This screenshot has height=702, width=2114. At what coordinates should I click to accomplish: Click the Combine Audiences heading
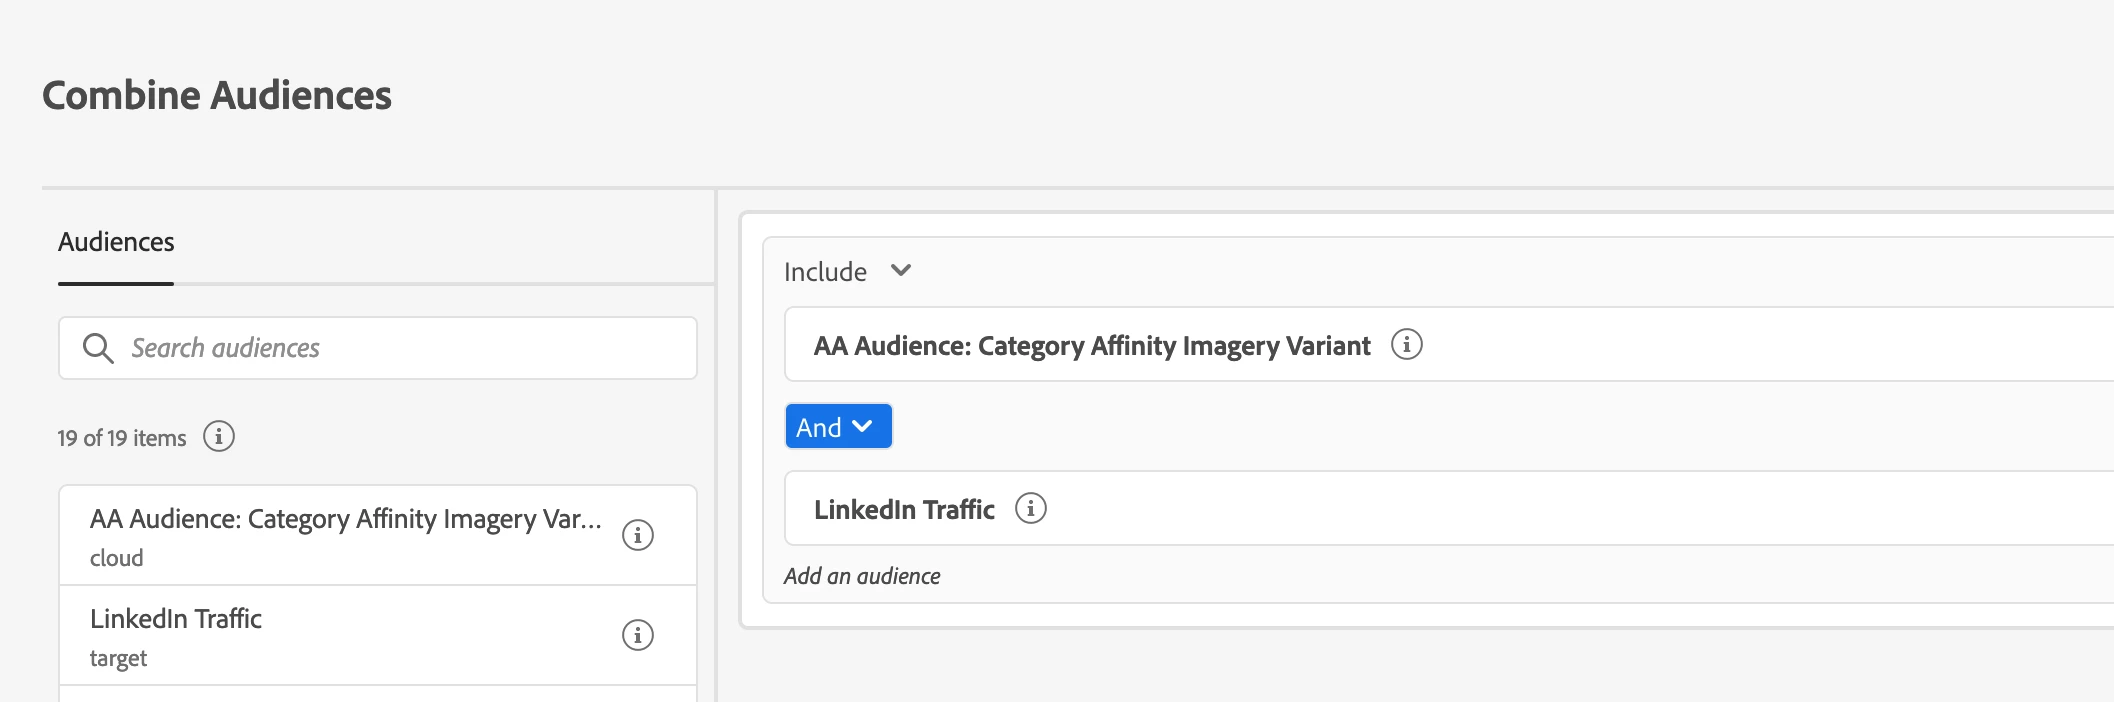(217, 96)
